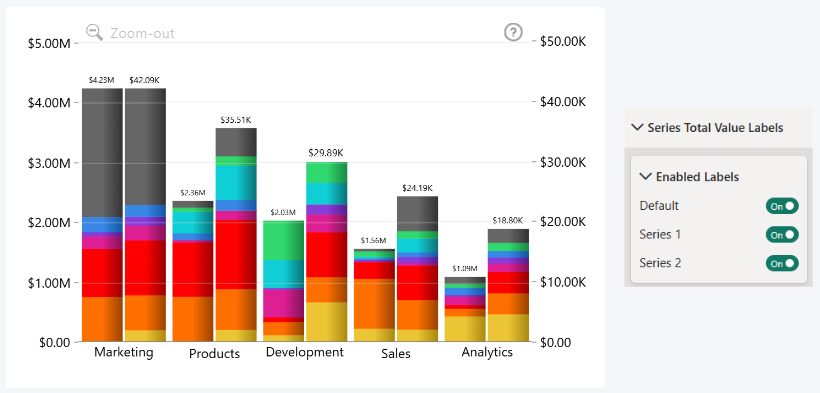This screenshot has width=820, height=393.
Task: Click the Default label text in Enabled Labels
Action: tap(659, 206)
